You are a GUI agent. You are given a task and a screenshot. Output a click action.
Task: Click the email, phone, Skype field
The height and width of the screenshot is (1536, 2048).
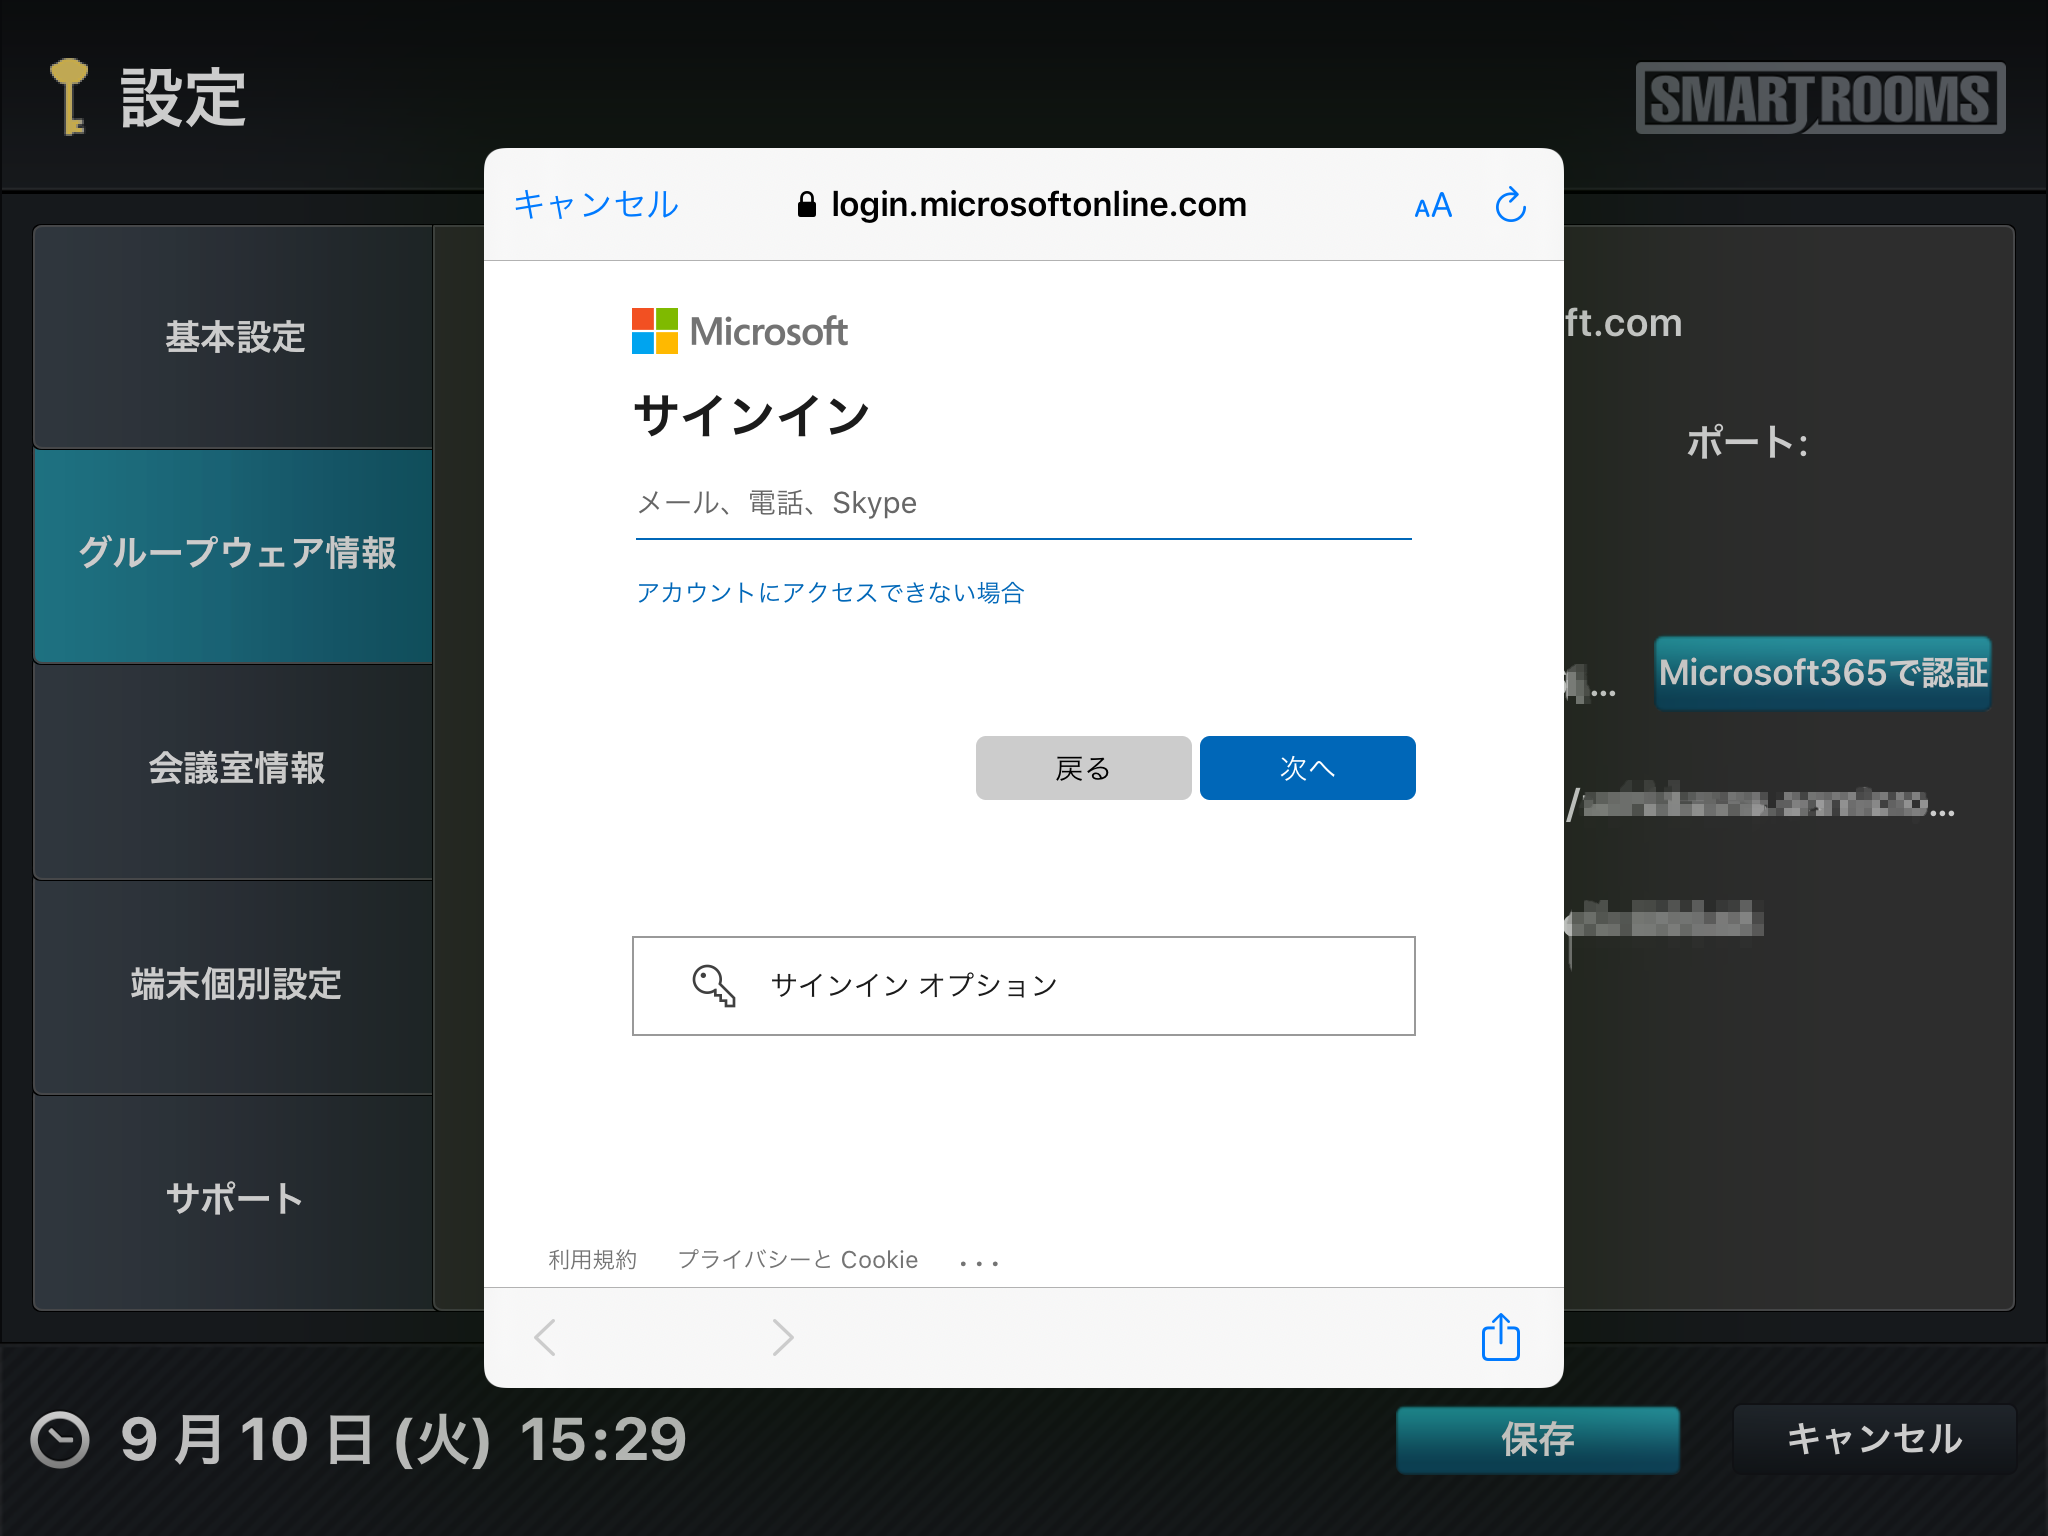click(x=1022, y=503)
